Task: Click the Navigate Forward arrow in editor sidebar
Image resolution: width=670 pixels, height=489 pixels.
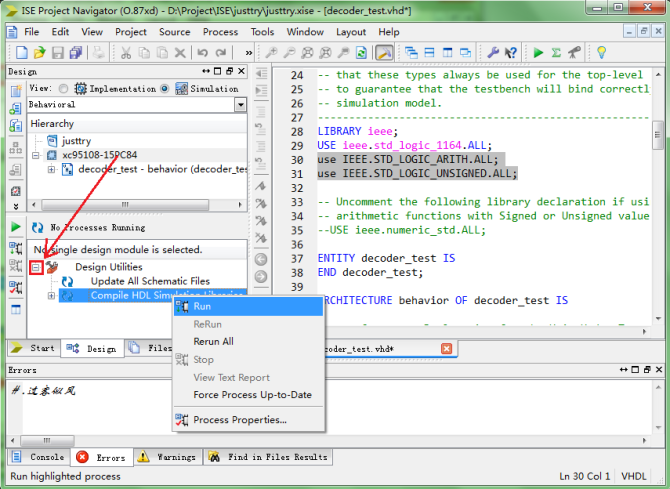Action: (261, 277)
